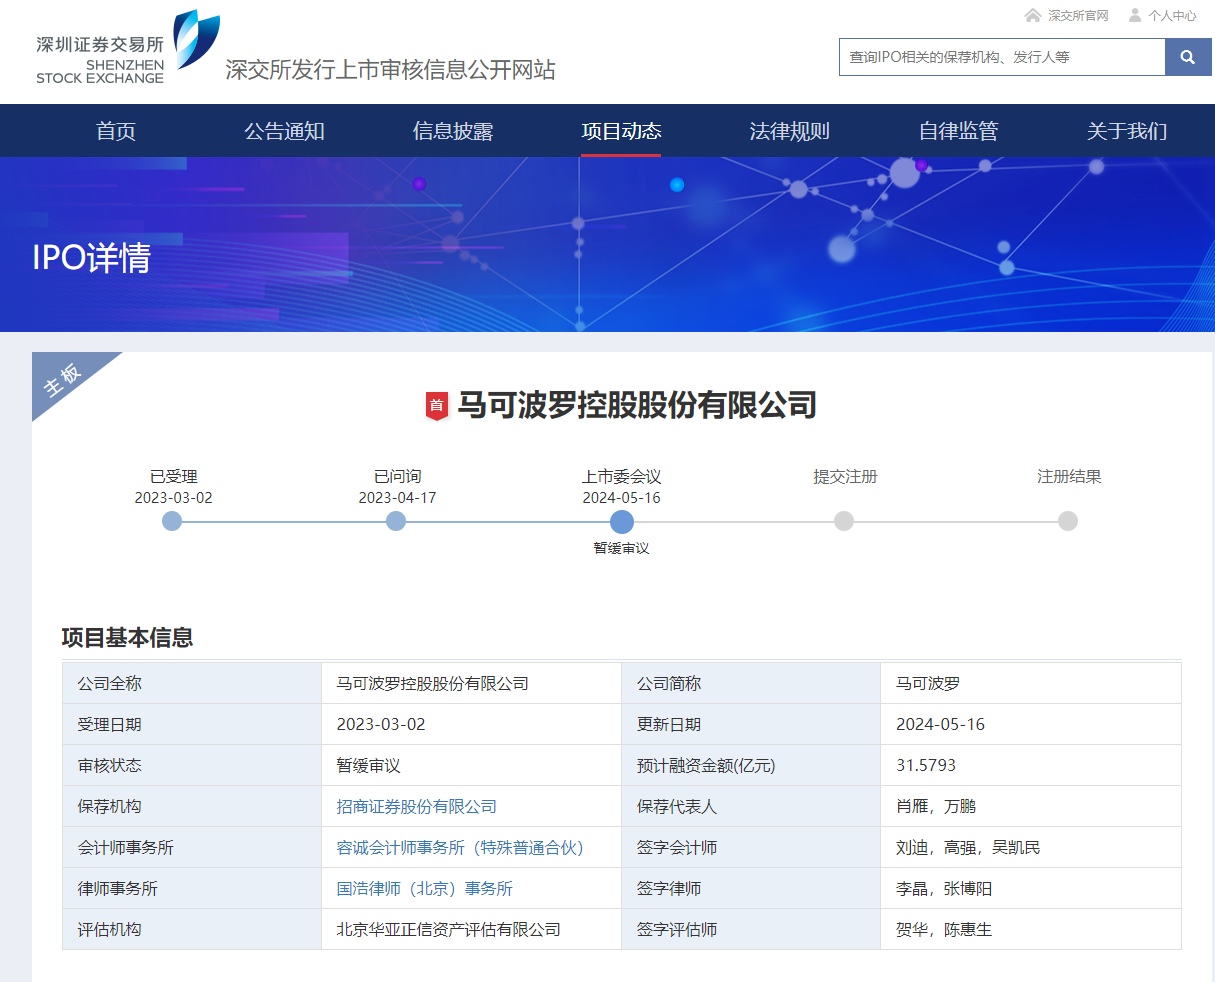Navigate to 自律监管 section
This screenshot has height=982, width=1215.
(x=958, y=131)
